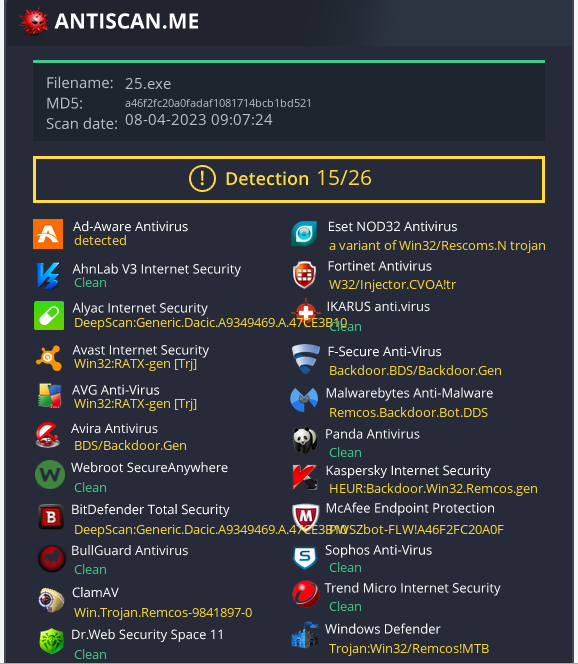This screenshot has width=578, height=664.
Task: Click the 25.exe filename text
Action: (x=148, y=84)
